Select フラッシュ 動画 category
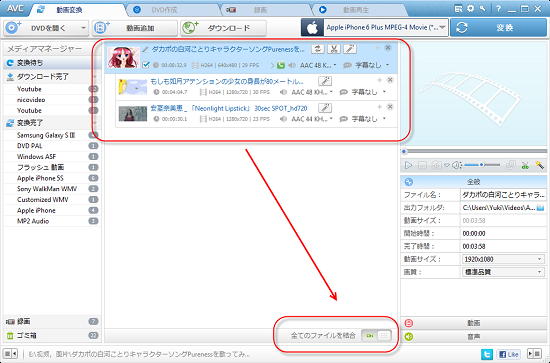The height and width of the screenshot is (363, 550). click(52, 167)
